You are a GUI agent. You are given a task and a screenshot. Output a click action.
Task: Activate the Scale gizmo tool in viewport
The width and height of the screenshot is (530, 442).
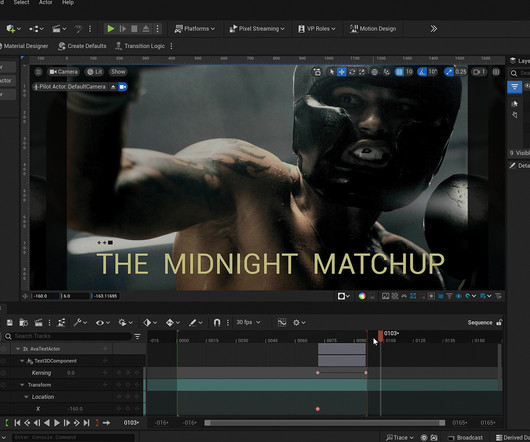362,72
